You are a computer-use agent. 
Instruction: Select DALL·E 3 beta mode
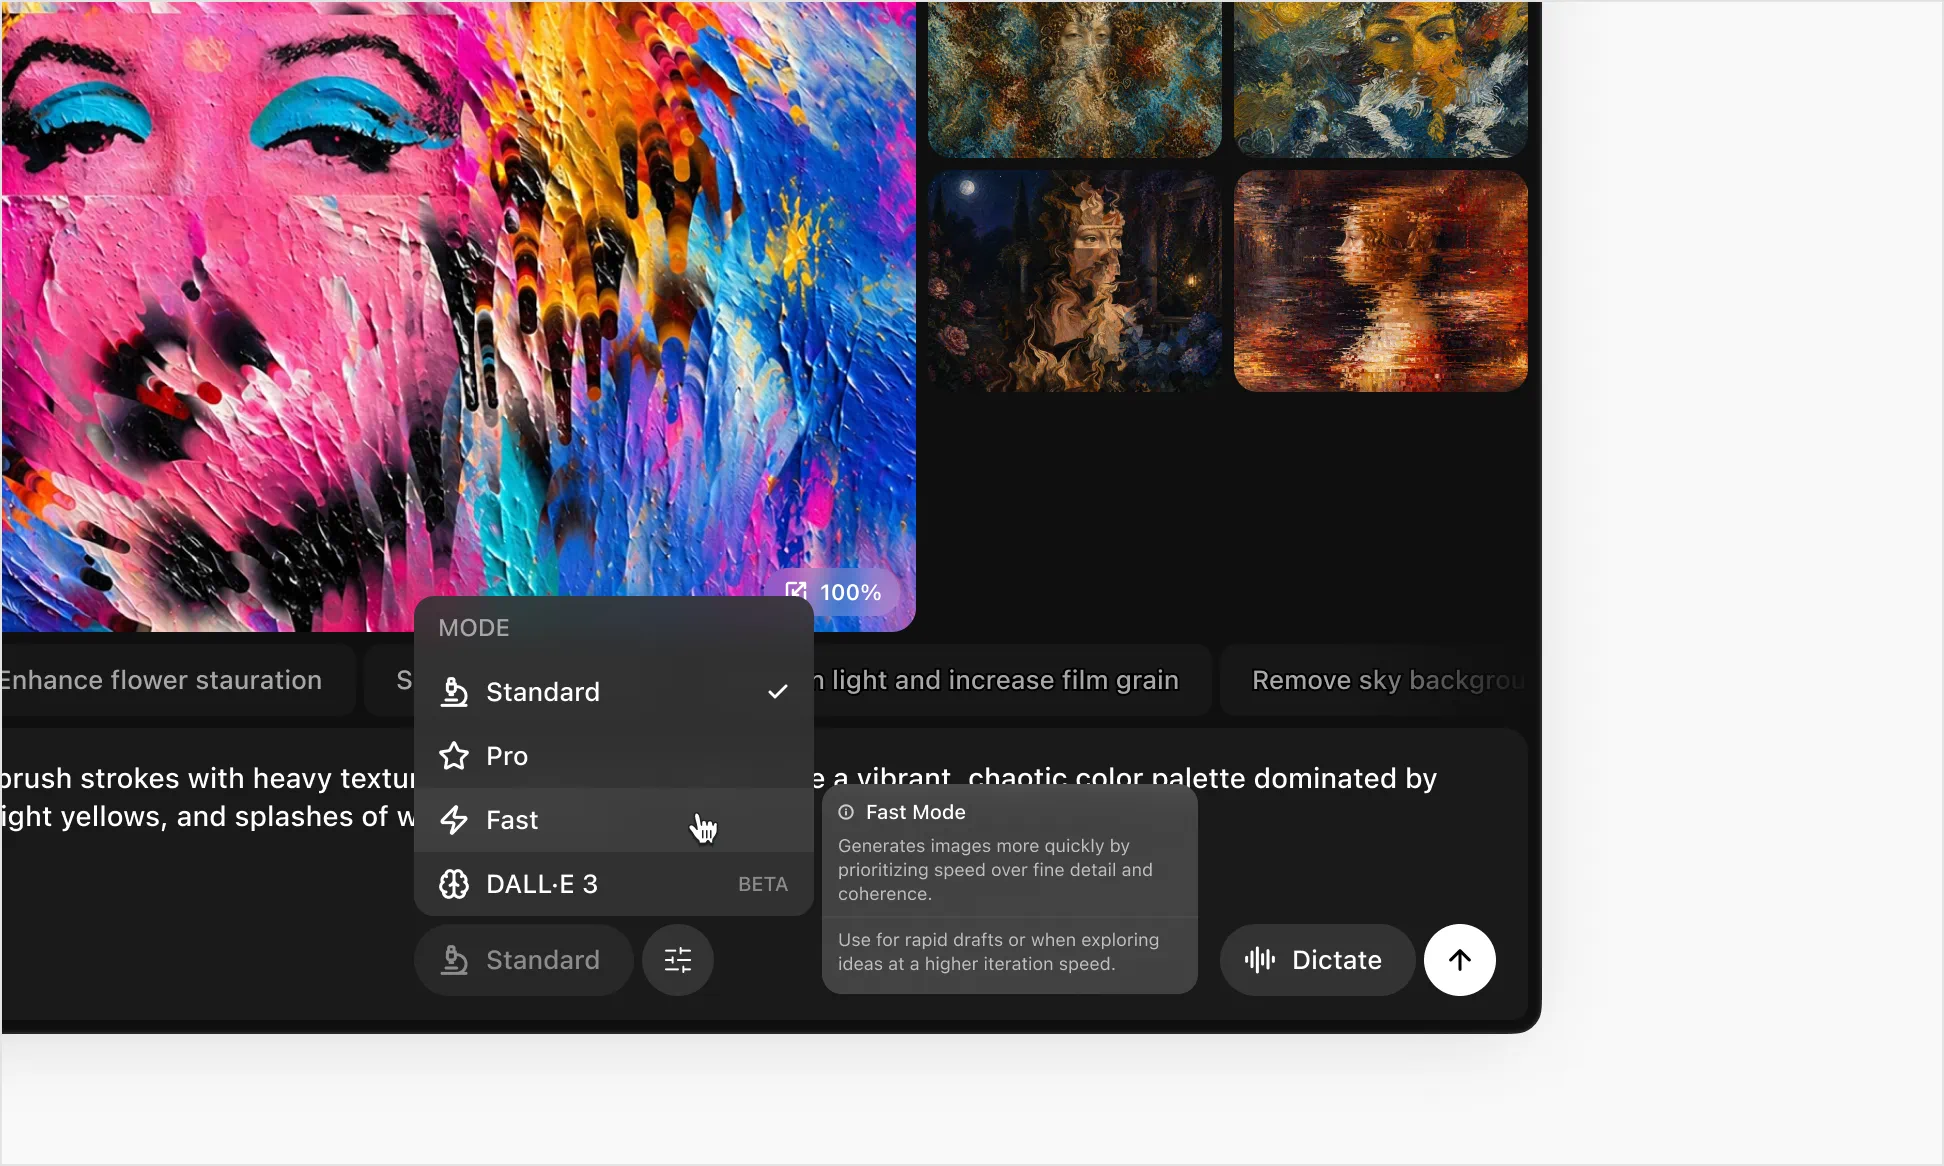(614, 884)
